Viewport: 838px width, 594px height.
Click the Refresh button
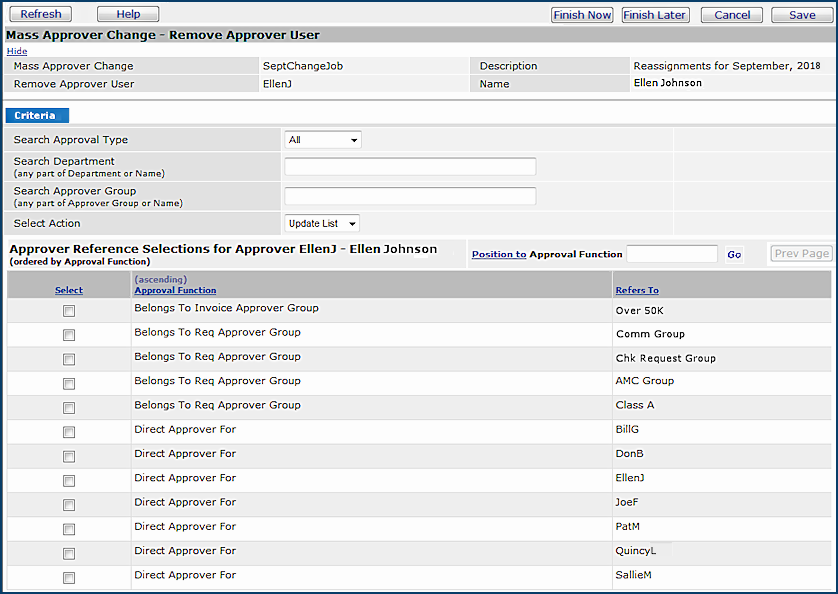pyautogui.click(x=41, y=14)
